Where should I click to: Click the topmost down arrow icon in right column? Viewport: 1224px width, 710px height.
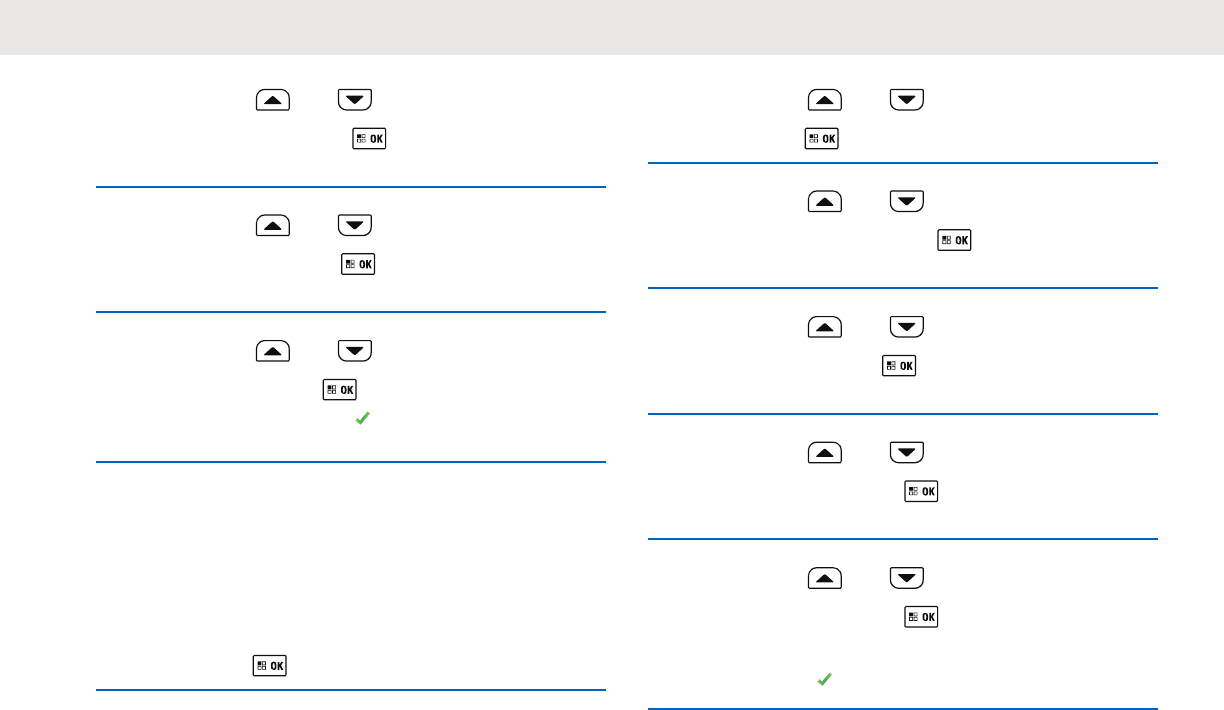point(907,100)
